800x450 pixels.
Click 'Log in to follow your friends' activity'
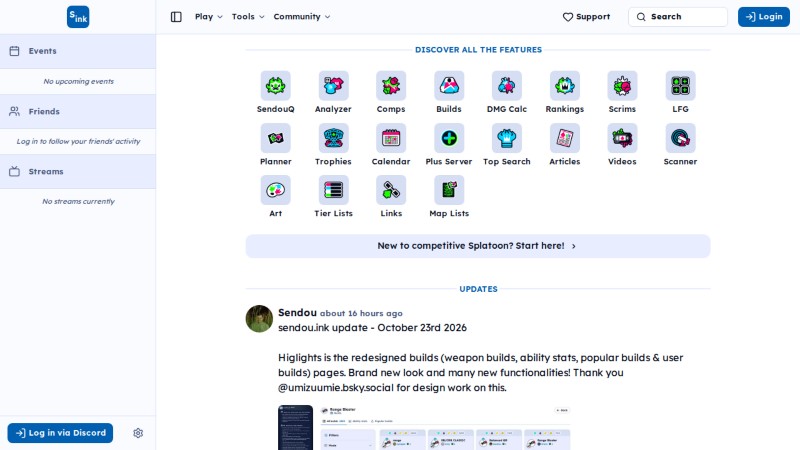point(79,141)
